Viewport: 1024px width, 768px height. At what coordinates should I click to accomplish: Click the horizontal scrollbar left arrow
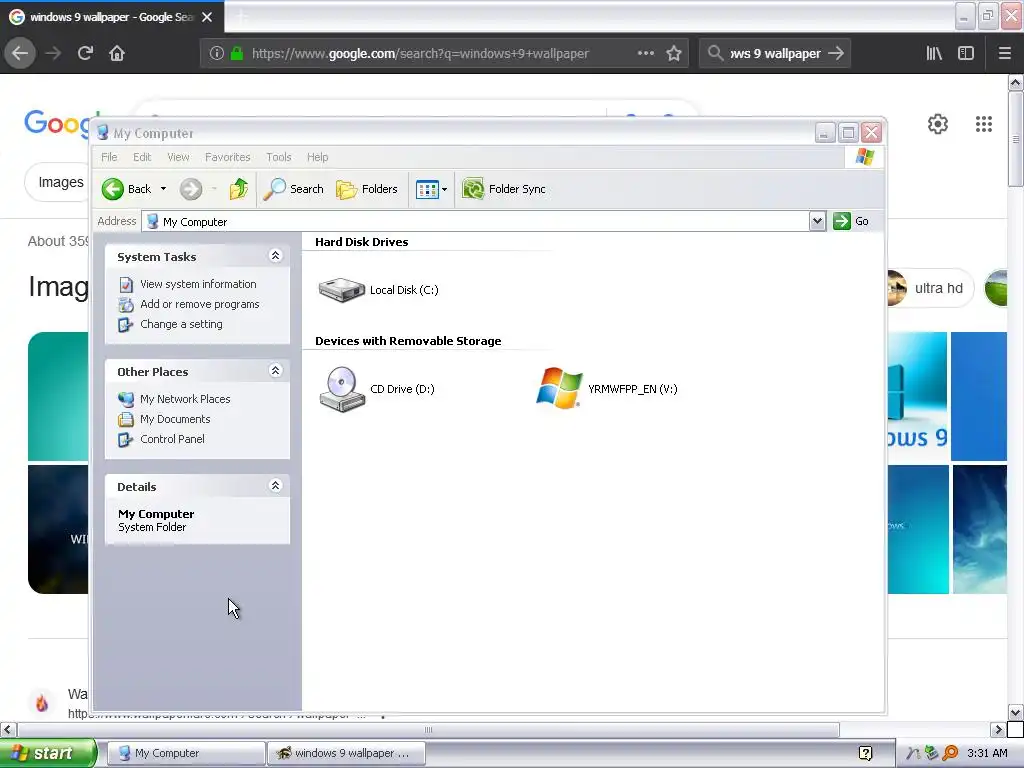[8, 729]
